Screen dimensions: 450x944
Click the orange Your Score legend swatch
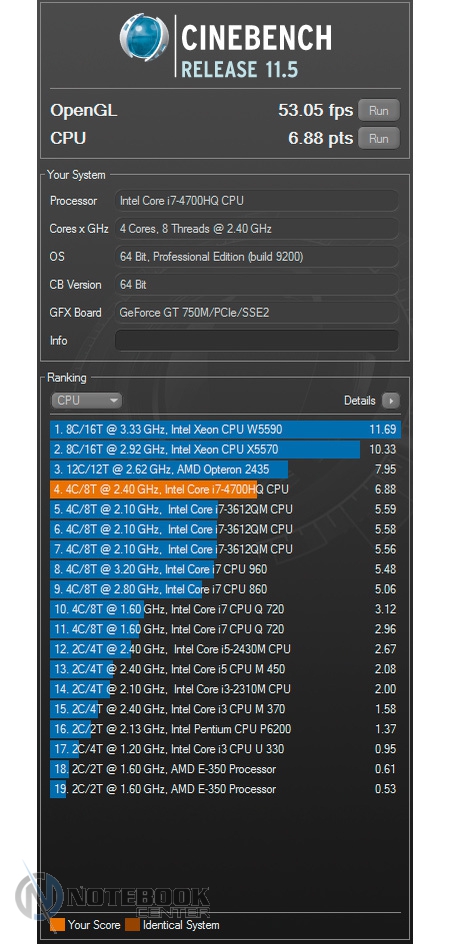tap(57, 924)
